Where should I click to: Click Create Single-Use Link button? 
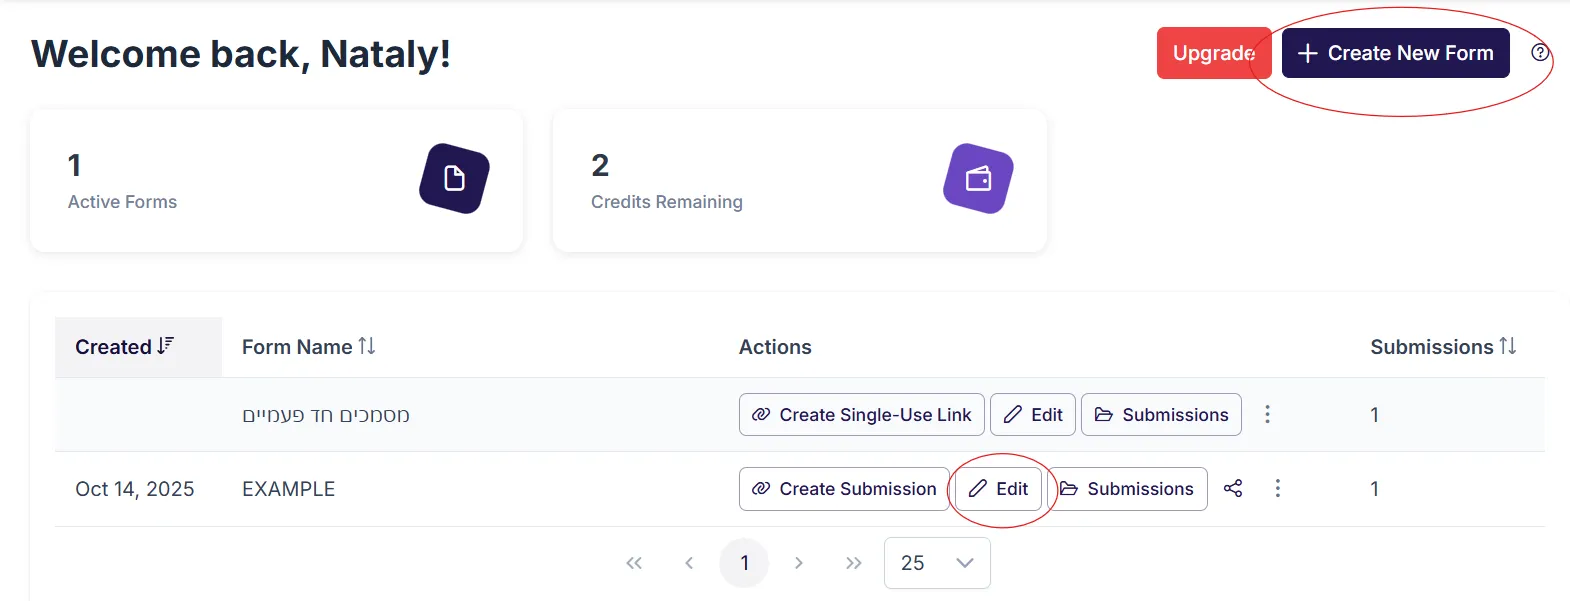[x=861, y=414]
